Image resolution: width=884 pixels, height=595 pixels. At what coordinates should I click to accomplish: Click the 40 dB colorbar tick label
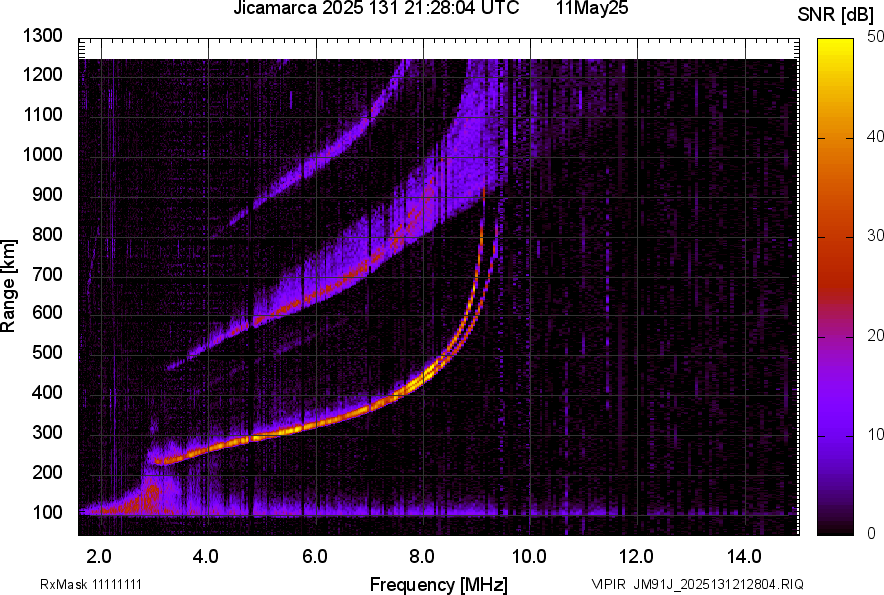coord(875,136)
